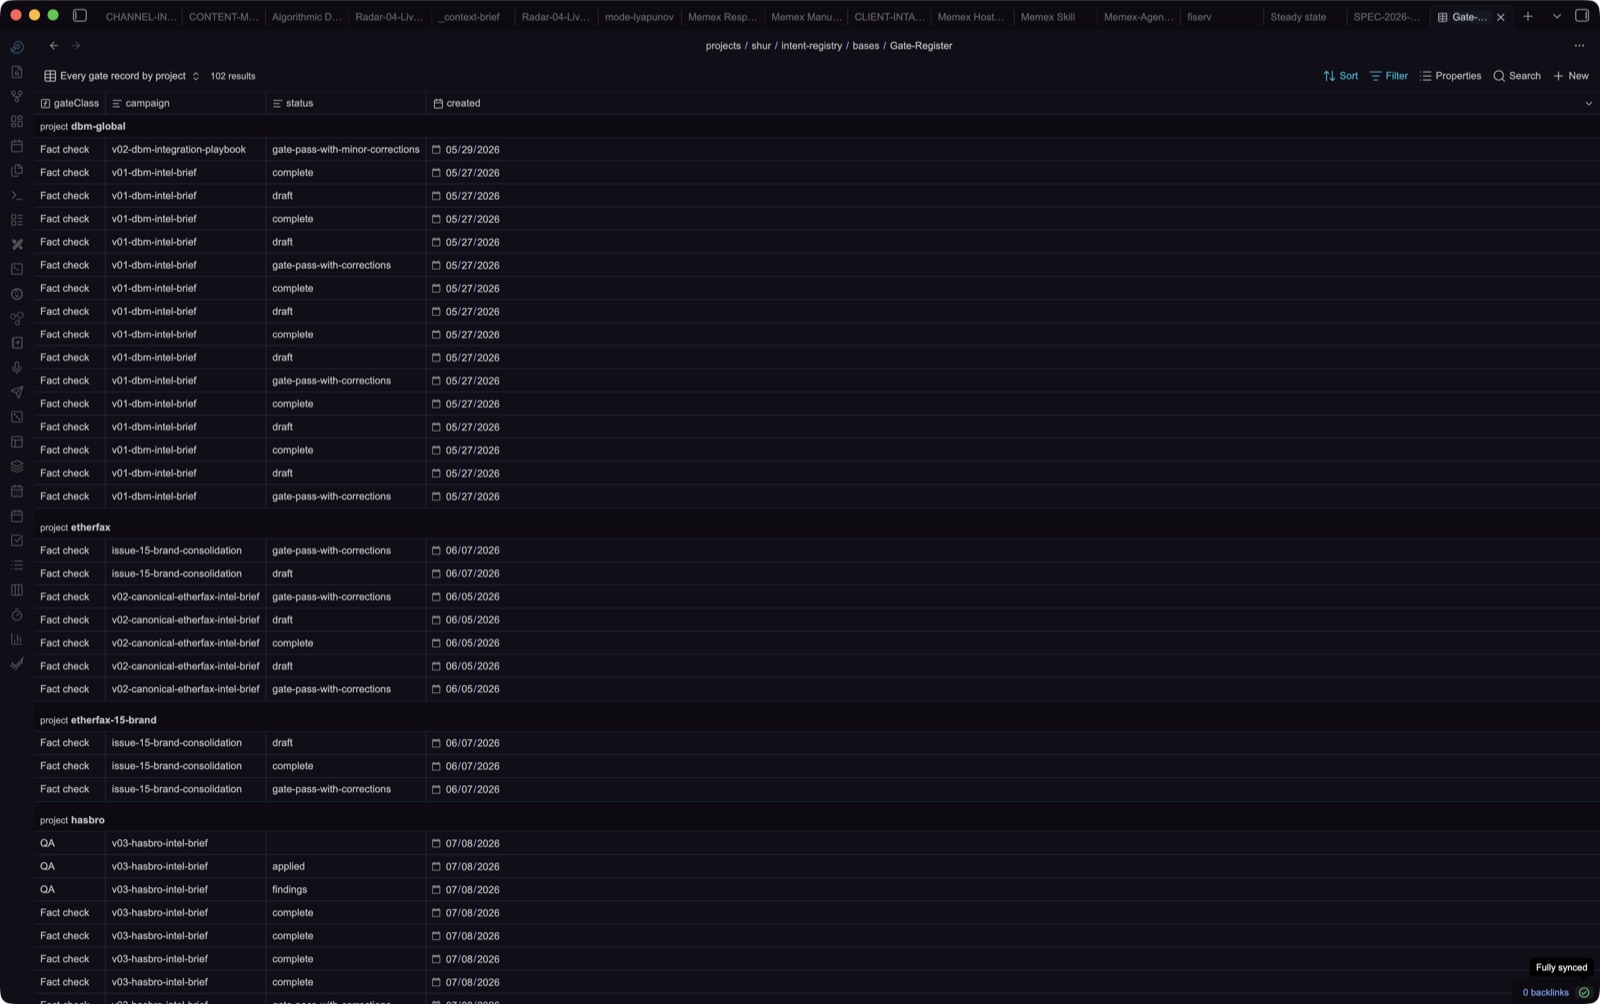Viewport: 1600px width, 1004px height.
Task: Click the microphone ribbon icon
Action: tap(17, 368)
